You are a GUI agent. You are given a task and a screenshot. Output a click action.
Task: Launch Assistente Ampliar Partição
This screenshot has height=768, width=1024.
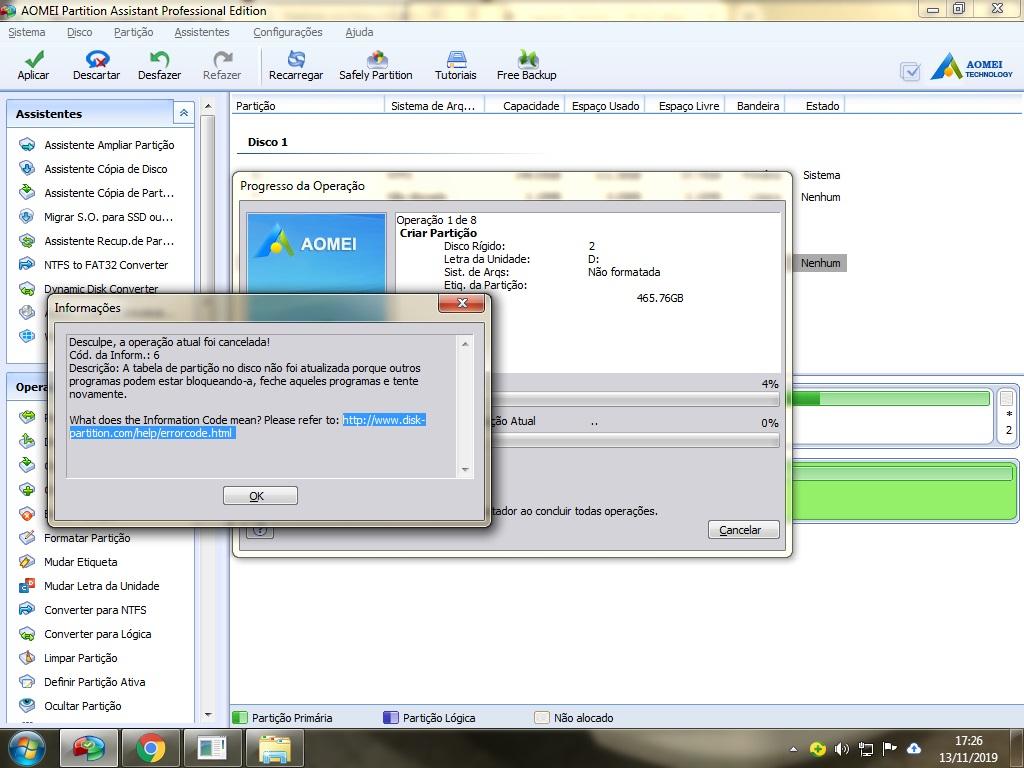(x=97, y=145)
